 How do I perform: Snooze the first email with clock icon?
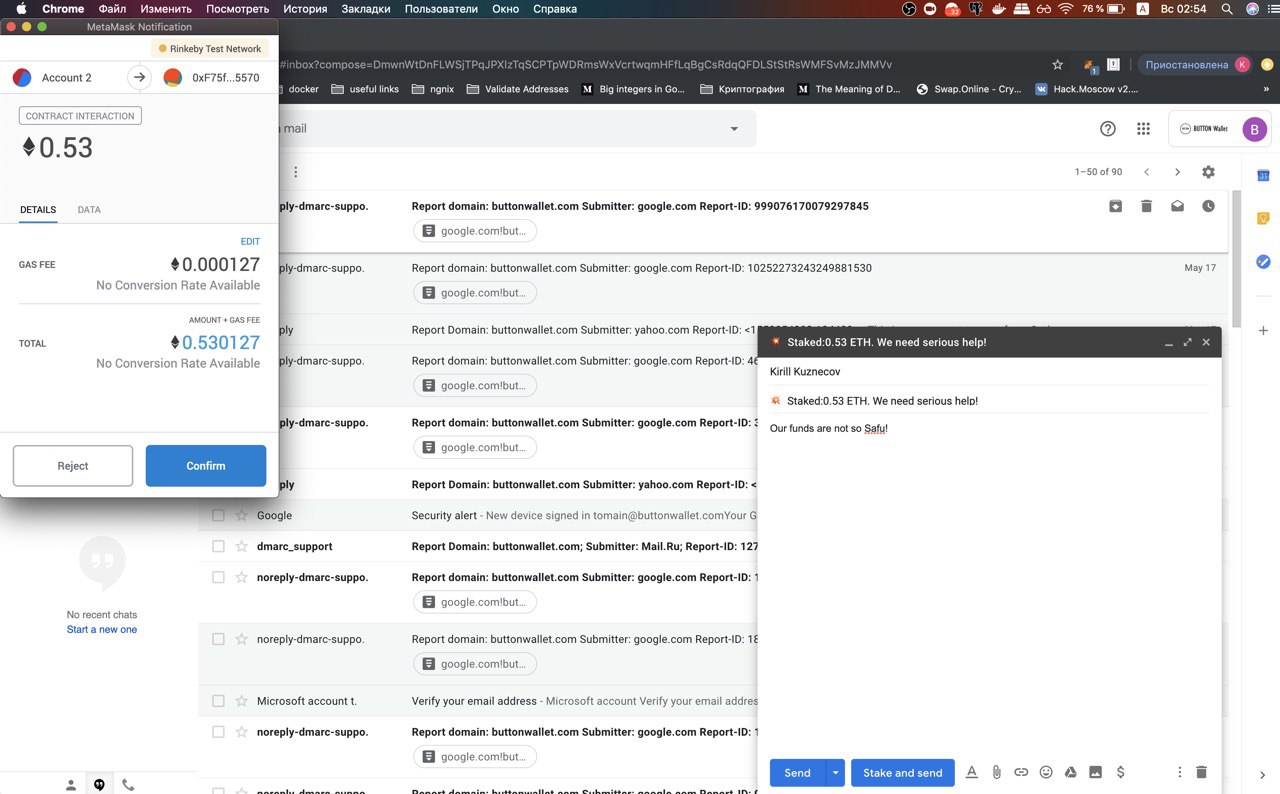tap(1208, 206)
